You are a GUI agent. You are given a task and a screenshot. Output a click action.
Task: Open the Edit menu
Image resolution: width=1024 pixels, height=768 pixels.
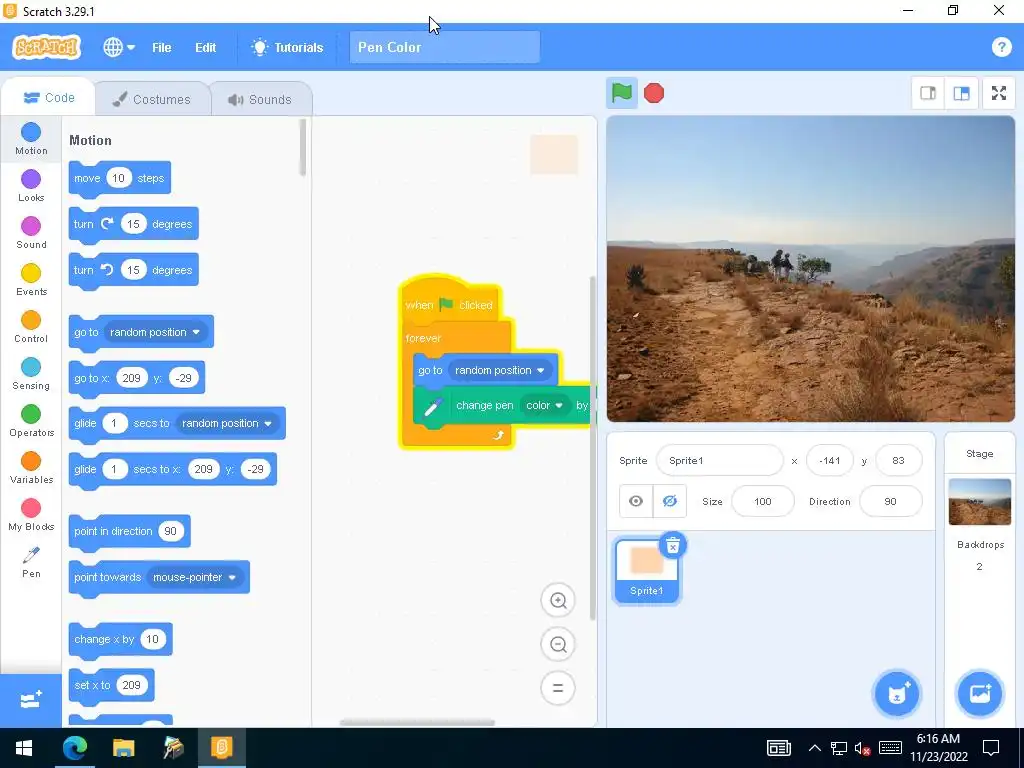click(x=205, y=48)
